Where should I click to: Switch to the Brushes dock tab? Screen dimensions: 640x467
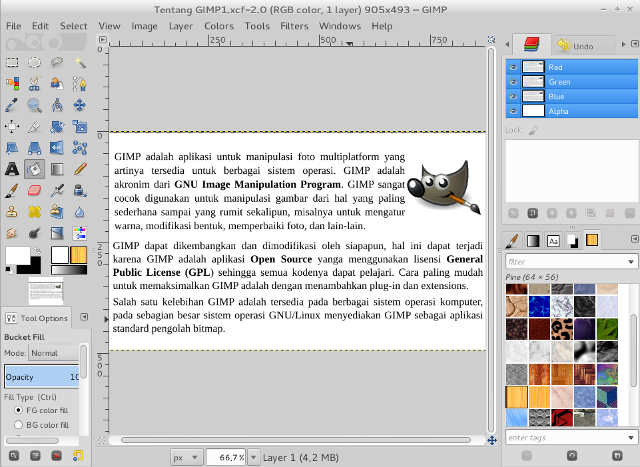pyautogui.click(x=512, y=240)
